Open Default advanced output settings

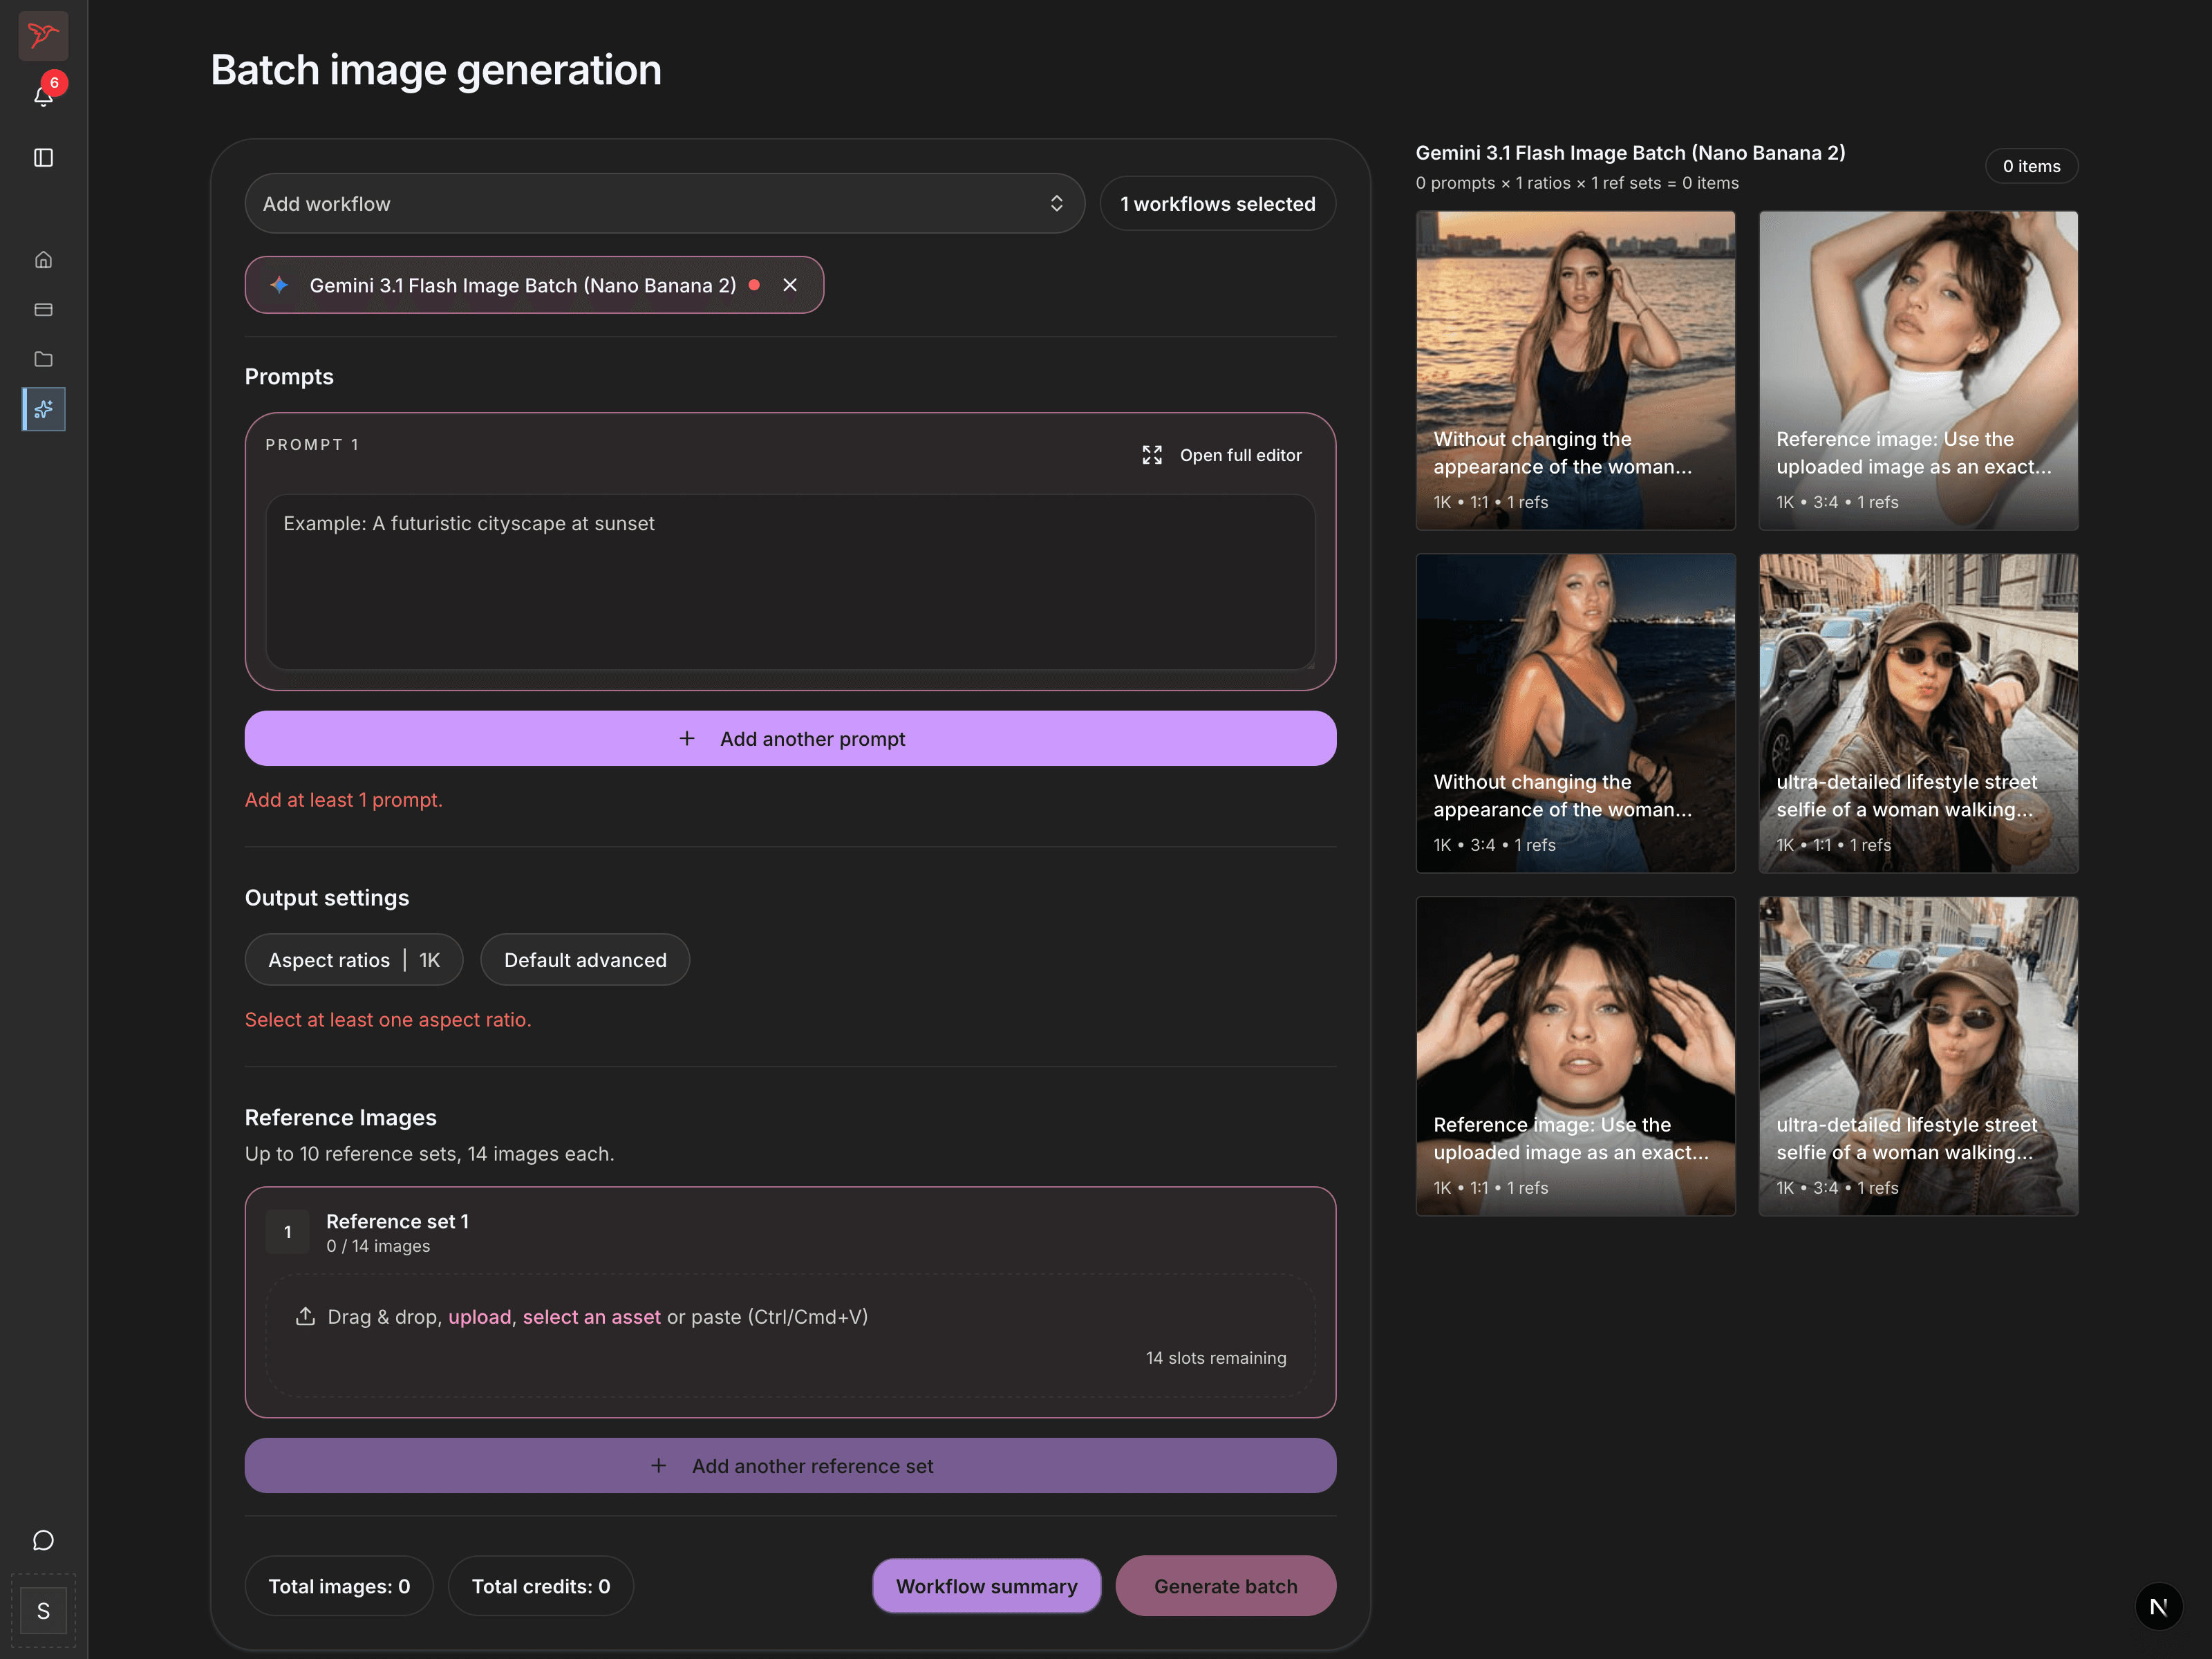click(x=585, y=959)
